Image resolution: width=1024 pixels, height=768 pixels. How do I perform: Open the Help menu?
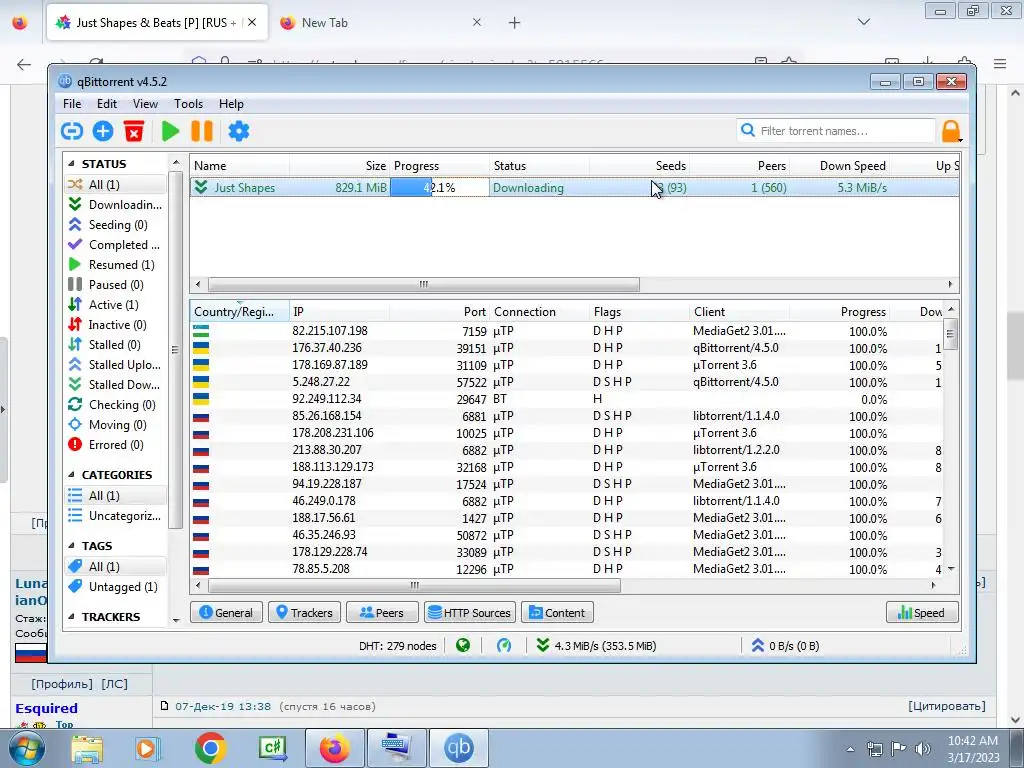pos(231,104)
